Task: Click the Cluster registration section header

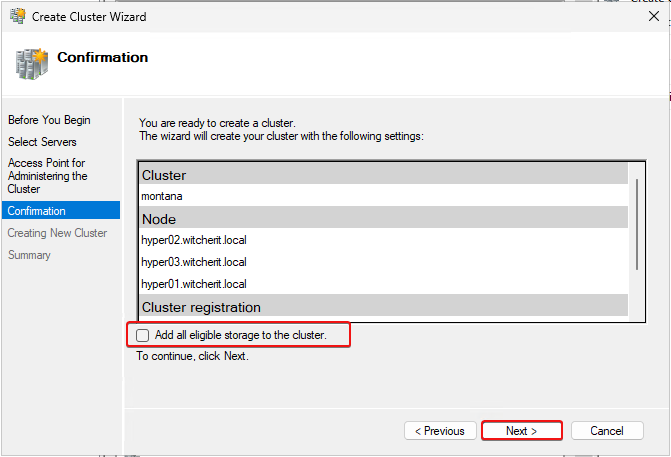Action: (x=201, y=307)
